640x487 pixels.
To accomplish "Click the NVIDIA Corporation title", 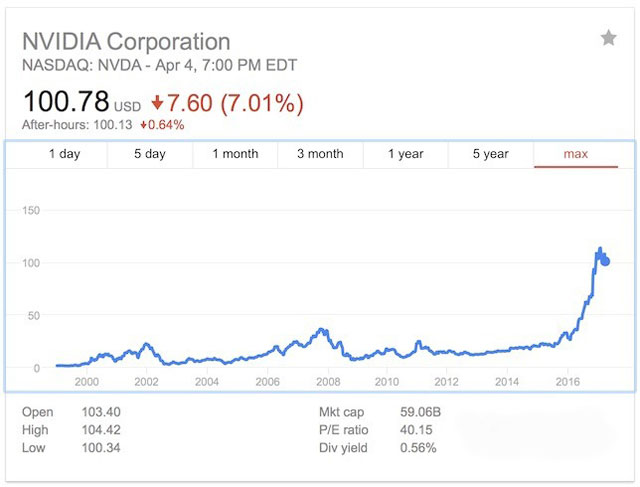I will (x=126, y=42).
